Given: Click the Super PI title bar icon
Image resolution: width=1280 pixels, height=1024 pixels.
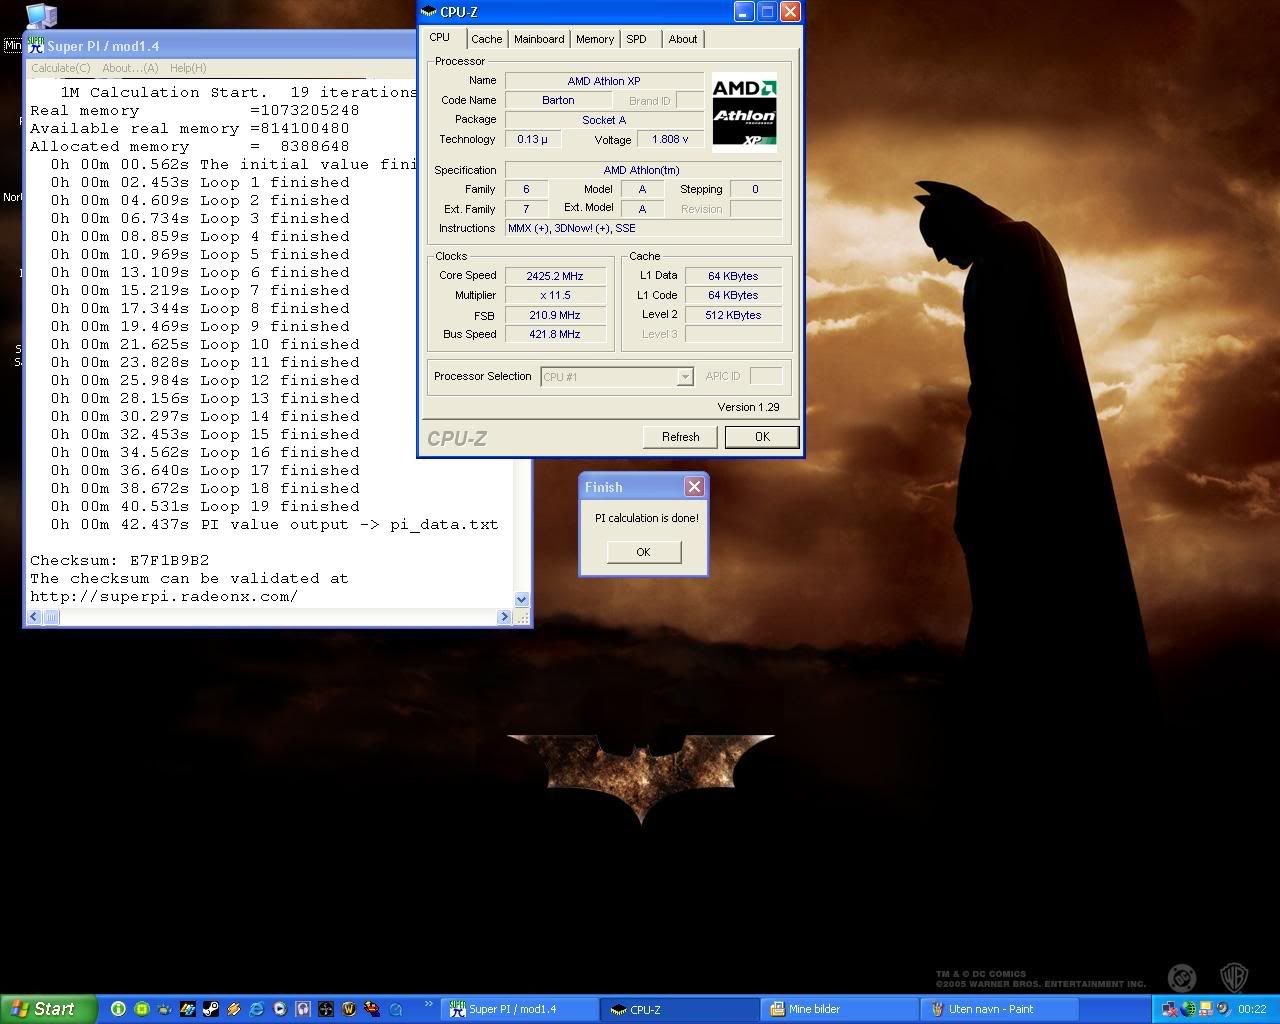Looking at the screenshot, I should 36,45.
